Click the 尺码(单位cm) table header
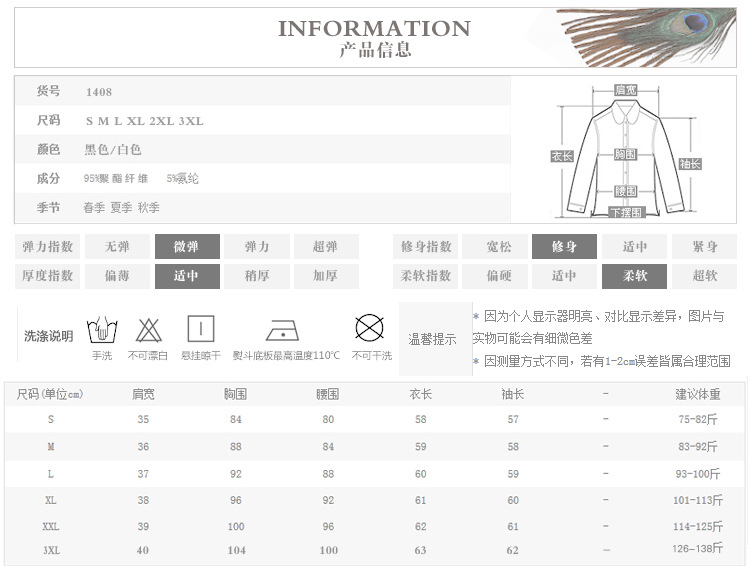The image size is (750, 566). click(x=50, y=394)
